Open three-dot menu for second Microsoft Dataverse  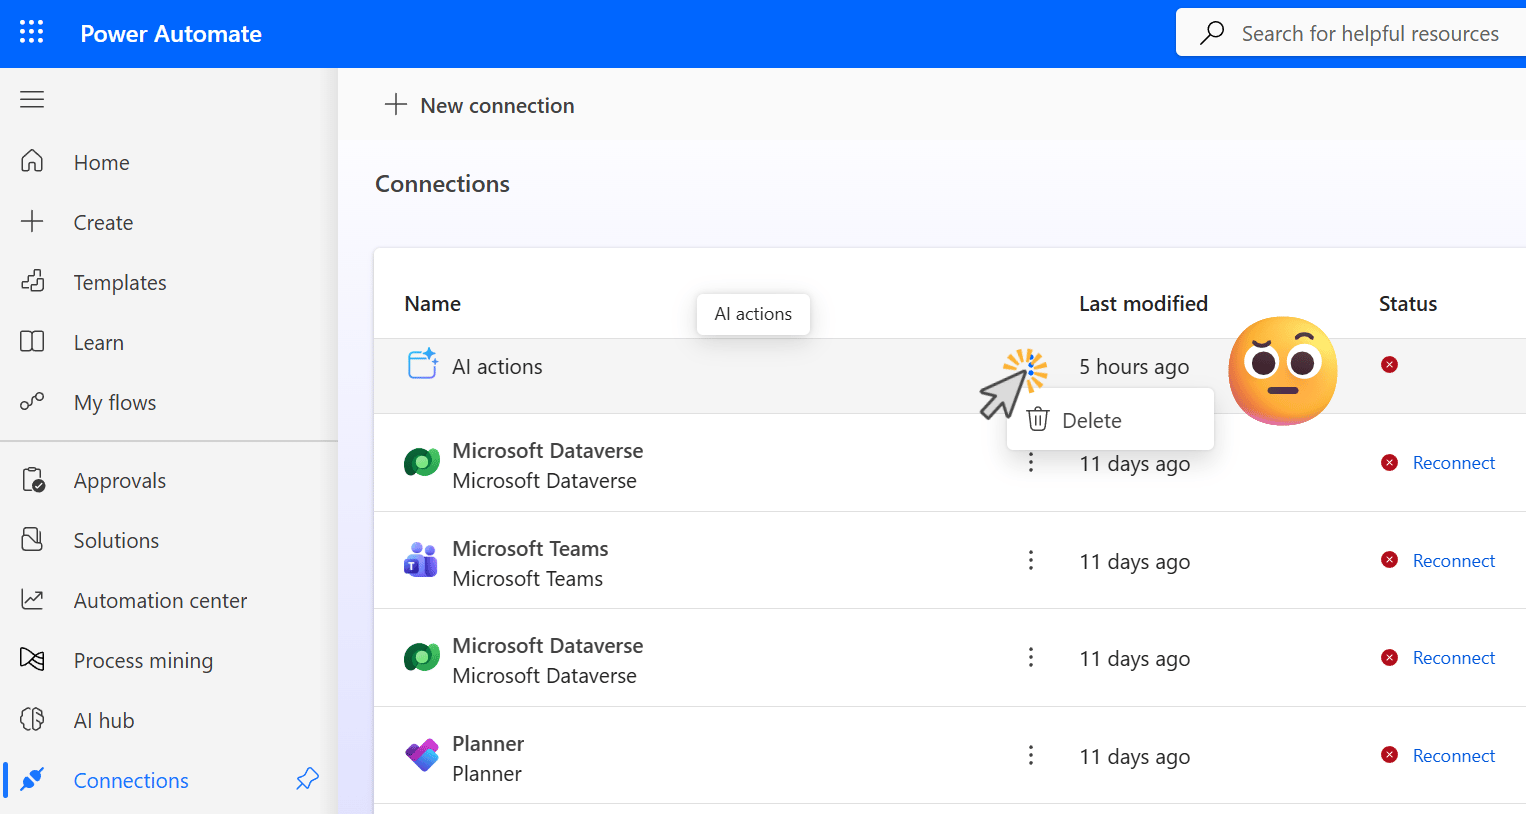point(1031,657)
